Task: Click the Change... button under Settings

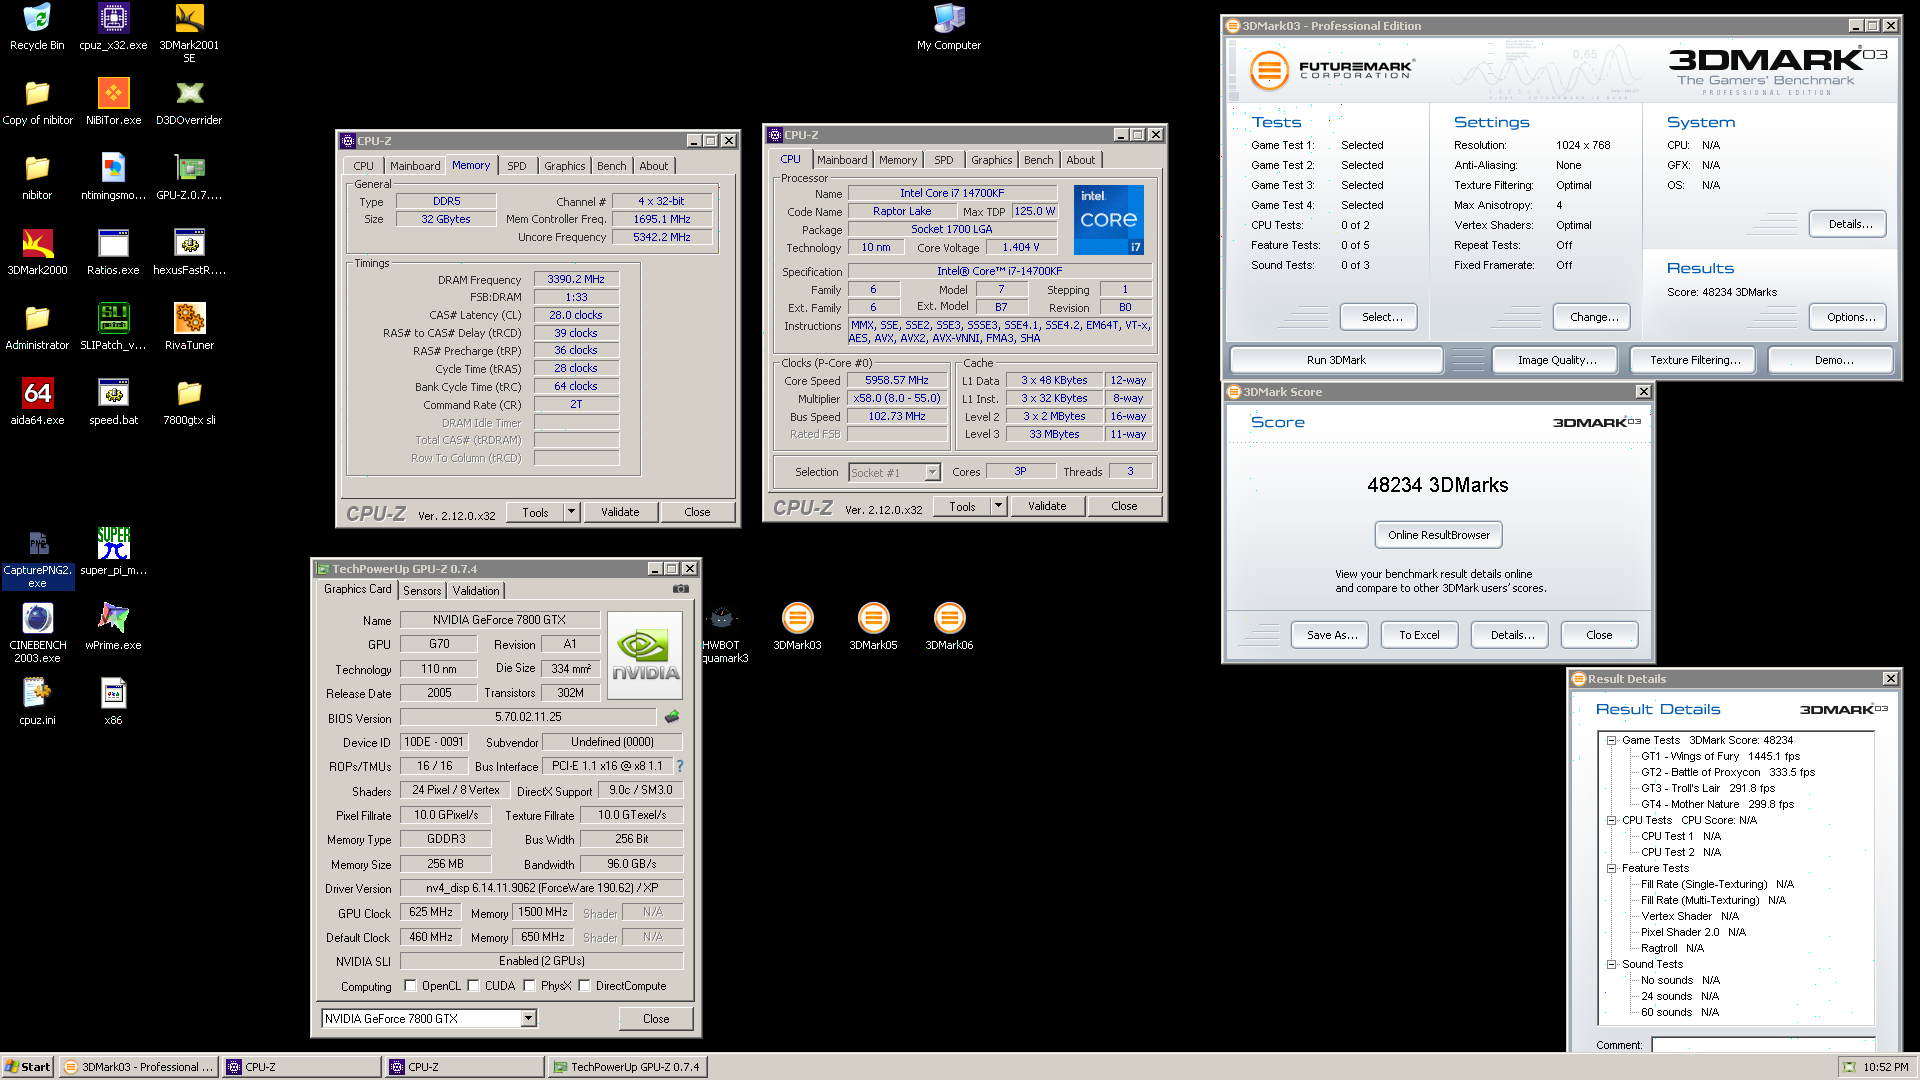Action: (1592, 317)
